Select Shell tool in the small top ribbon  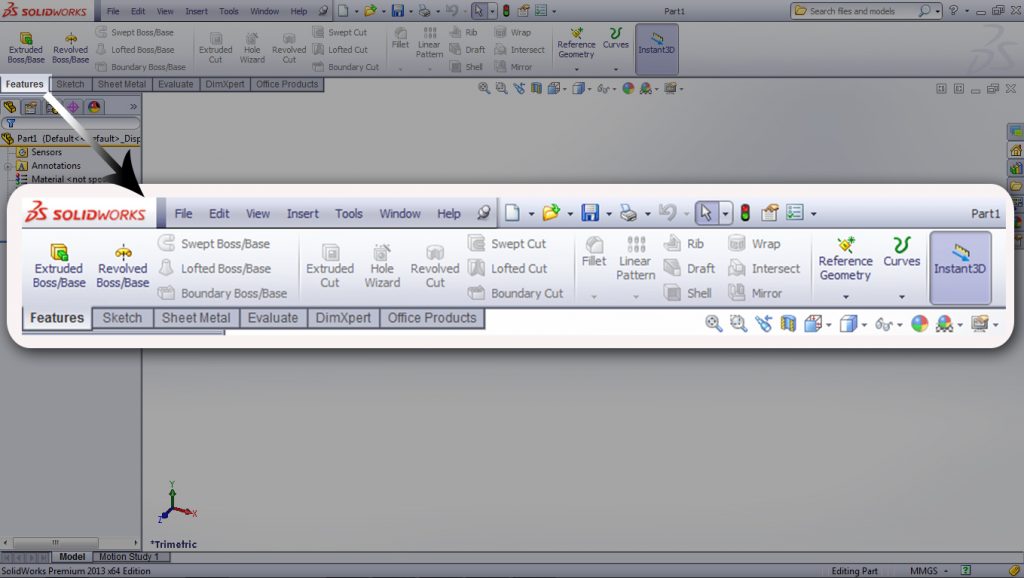click(466, 67)
